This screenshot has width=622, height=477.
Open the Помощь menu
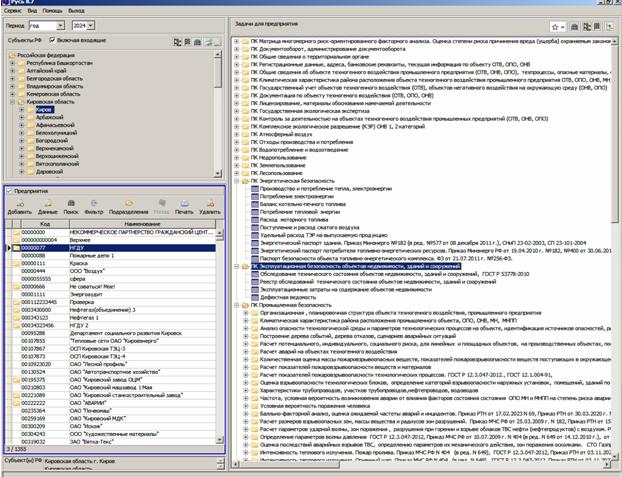click(x=52, y=11)
